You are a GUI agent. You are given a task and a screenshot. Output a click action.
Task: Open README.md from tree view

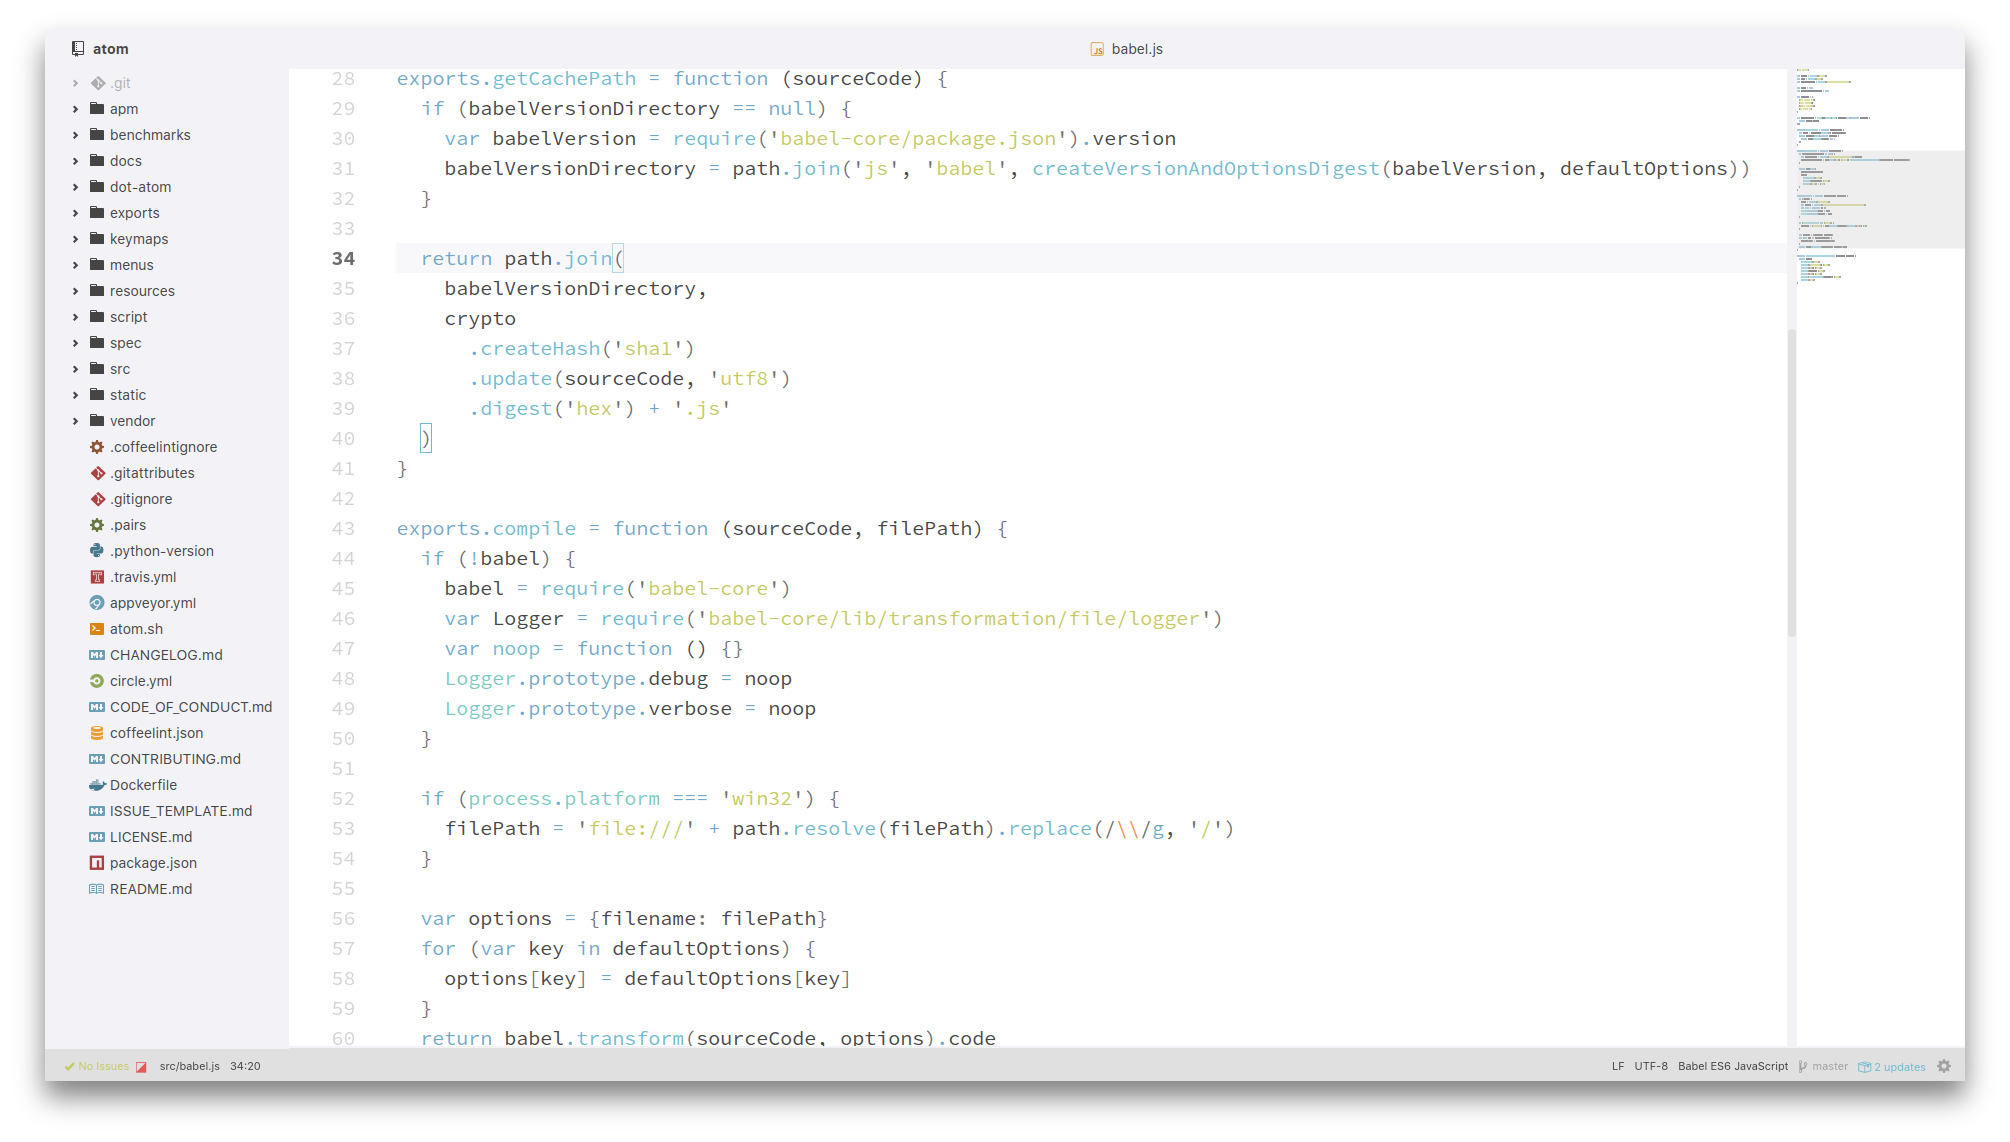click(150, 889)
